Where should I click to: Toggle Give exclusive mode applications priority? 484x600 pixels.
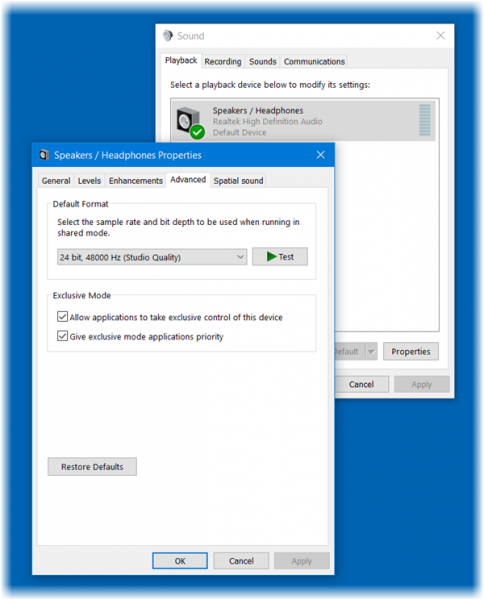pos(62,336)
